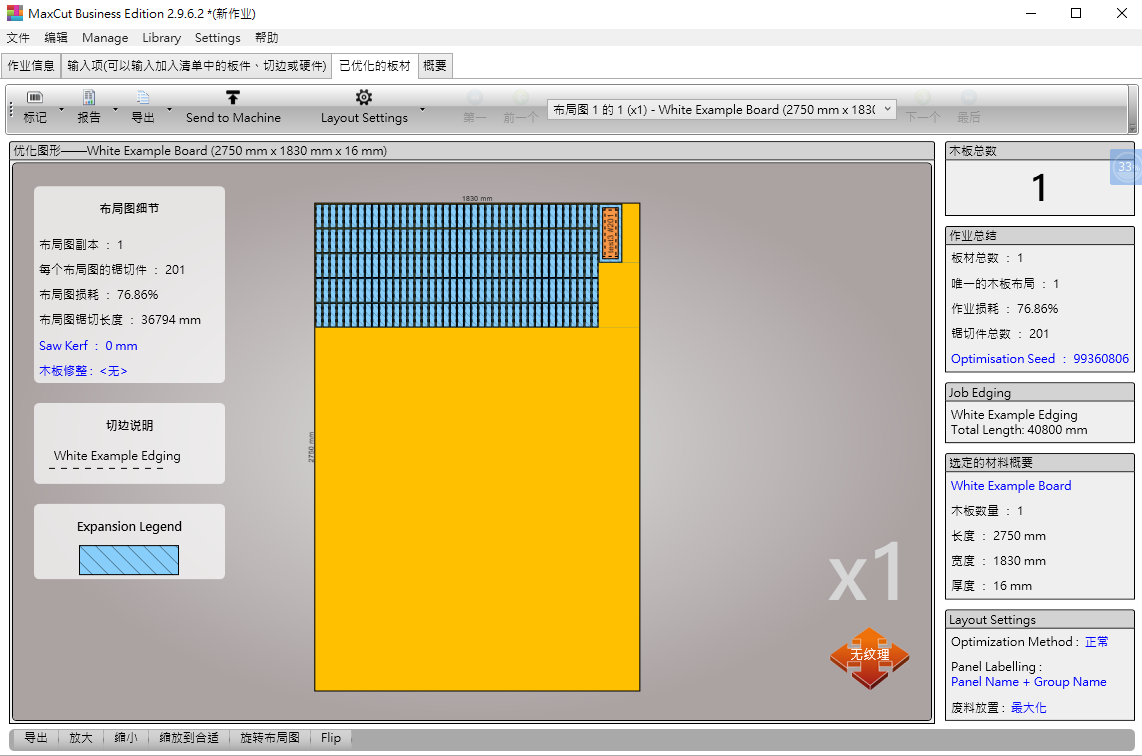
Task: Expand the 报告 dropdown arrow
Action: (115, 109)
